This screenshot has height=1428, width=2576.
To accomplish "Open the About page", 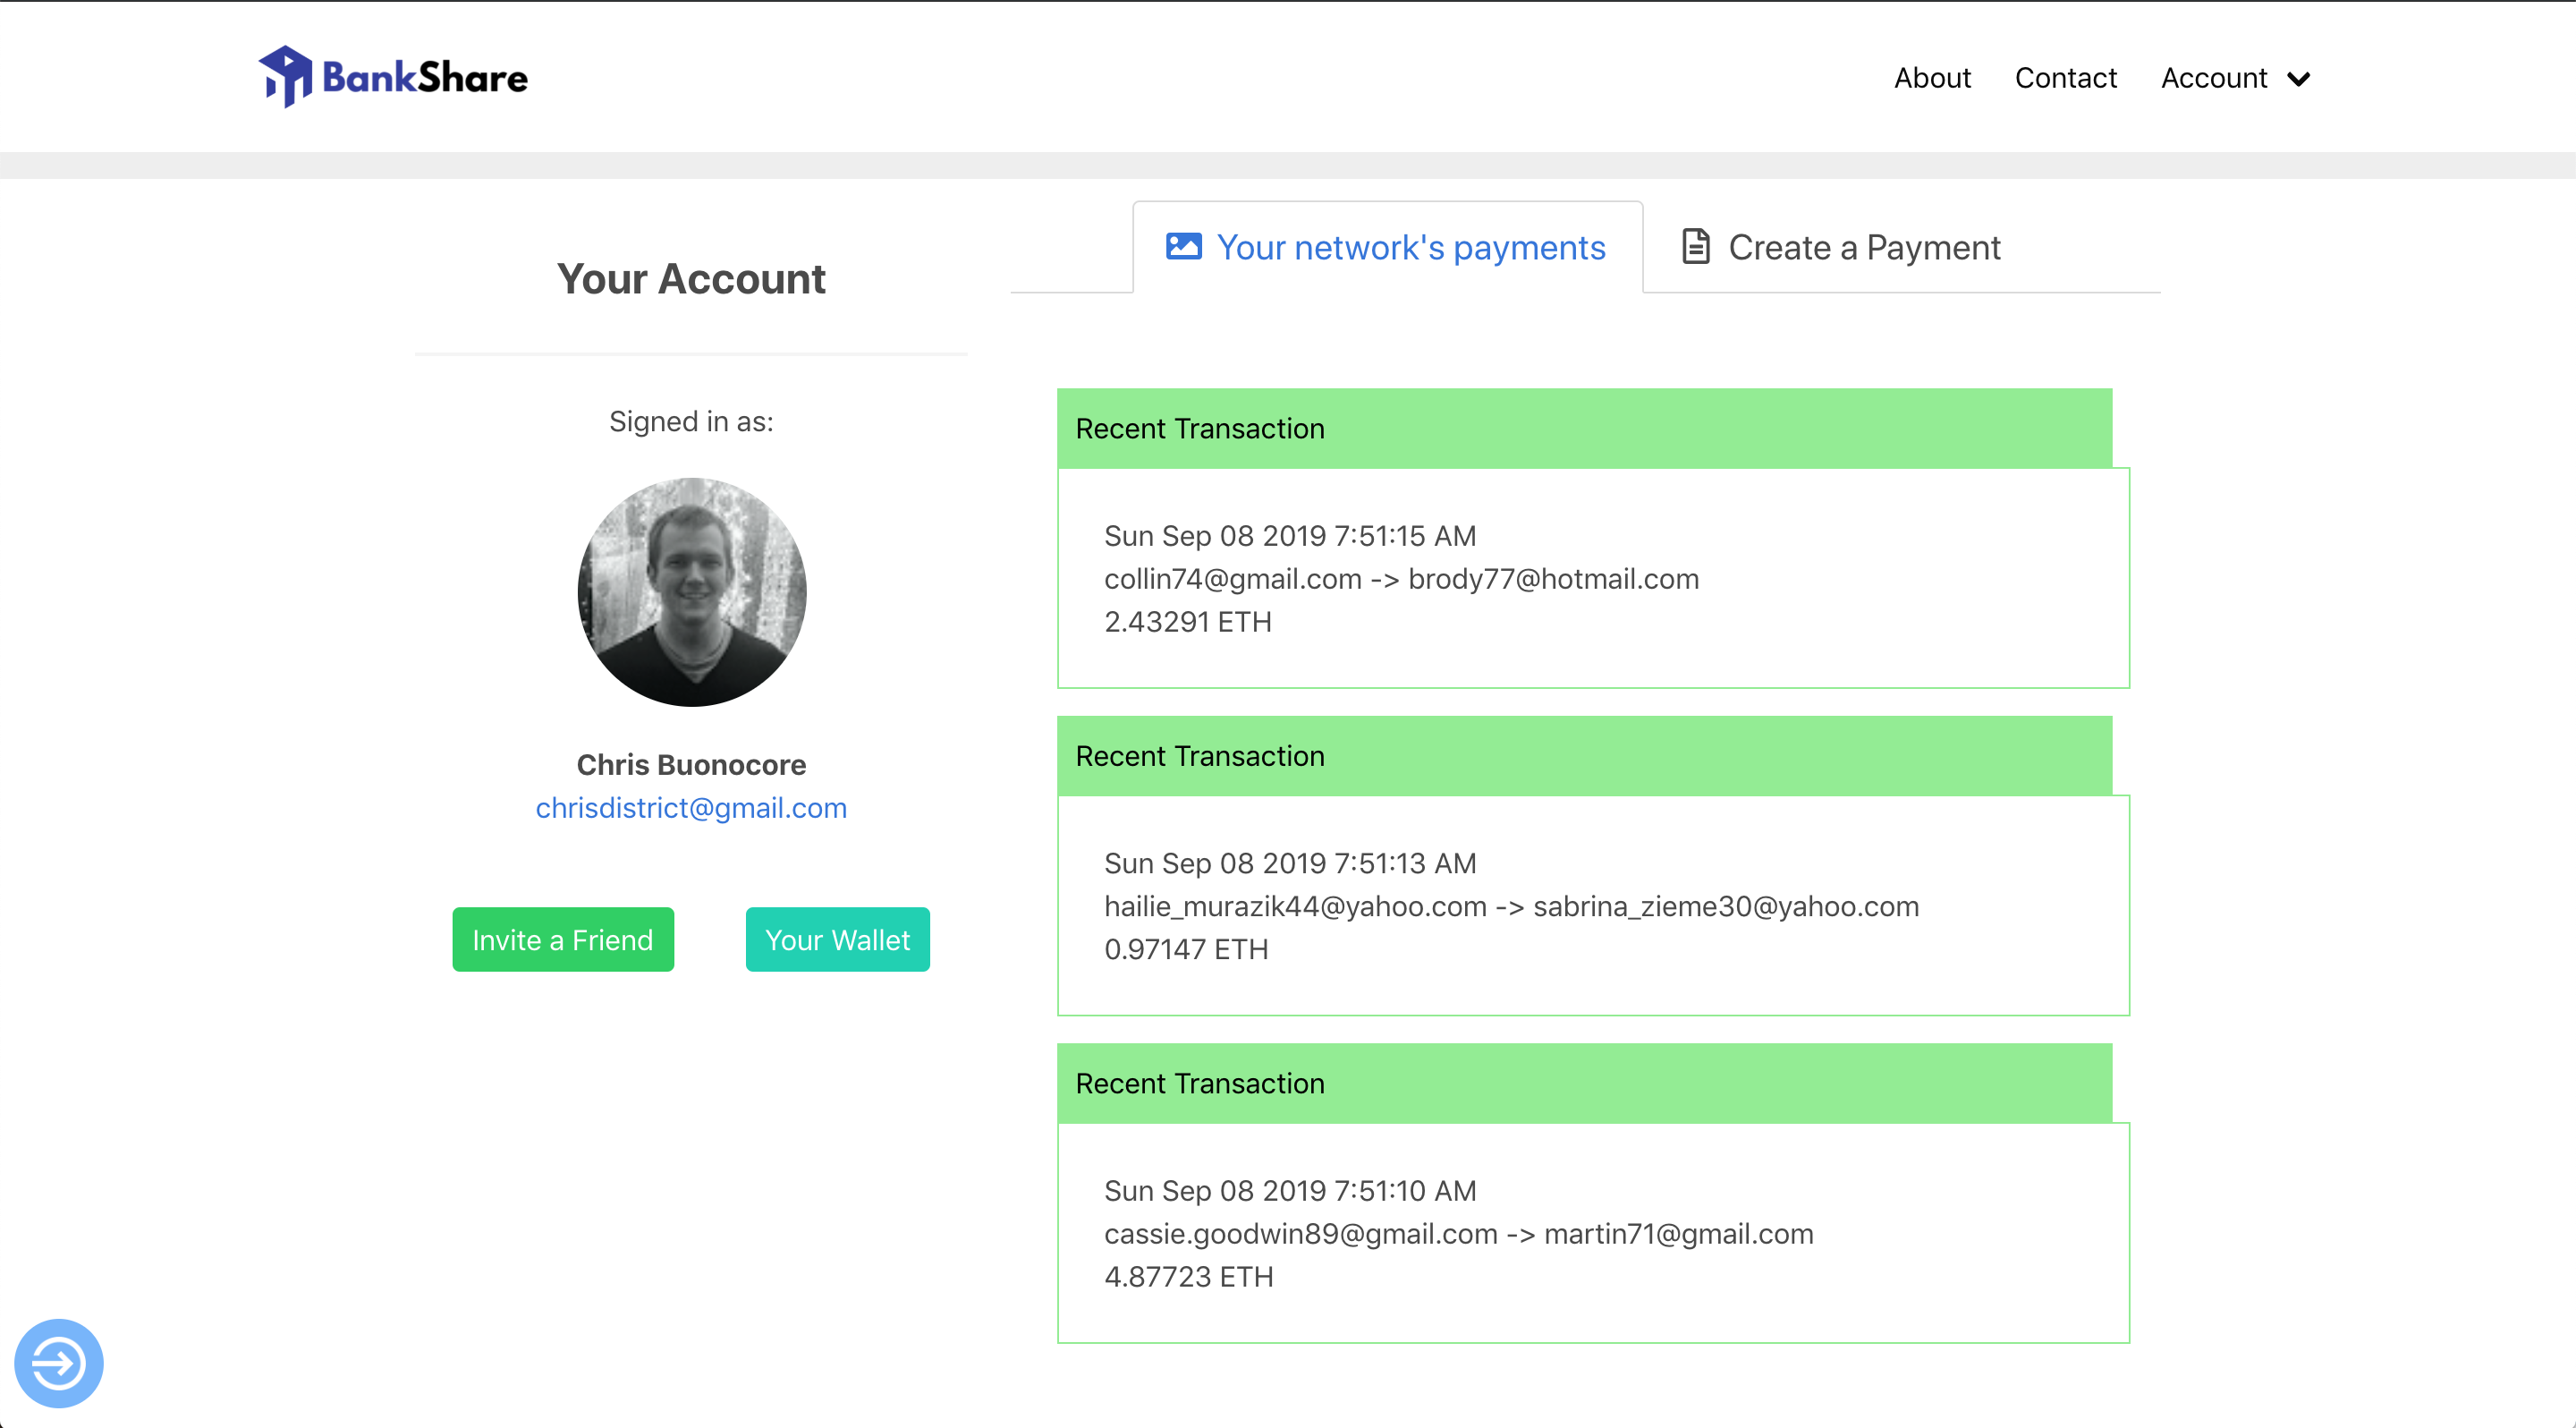I will coord(1931,78).
